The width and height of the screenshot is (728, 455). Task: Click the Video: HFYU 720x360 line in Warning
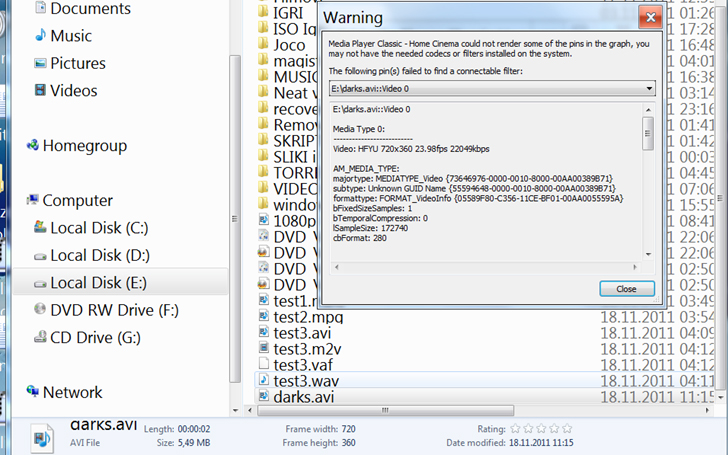click(x=411, y=149)
